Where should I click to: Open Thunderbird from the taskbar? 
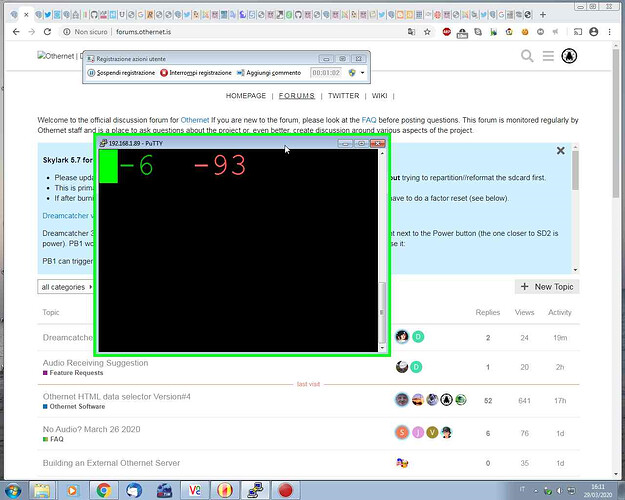[134, 490]
